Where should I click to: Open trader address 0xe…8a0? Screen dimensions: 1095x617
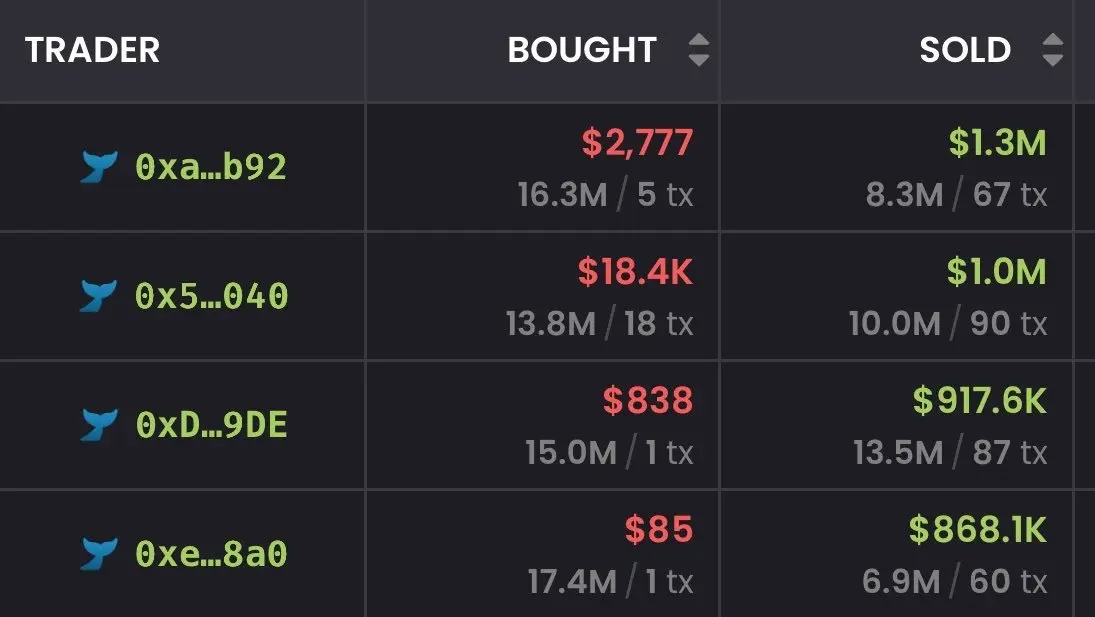(x=211, y=554)
